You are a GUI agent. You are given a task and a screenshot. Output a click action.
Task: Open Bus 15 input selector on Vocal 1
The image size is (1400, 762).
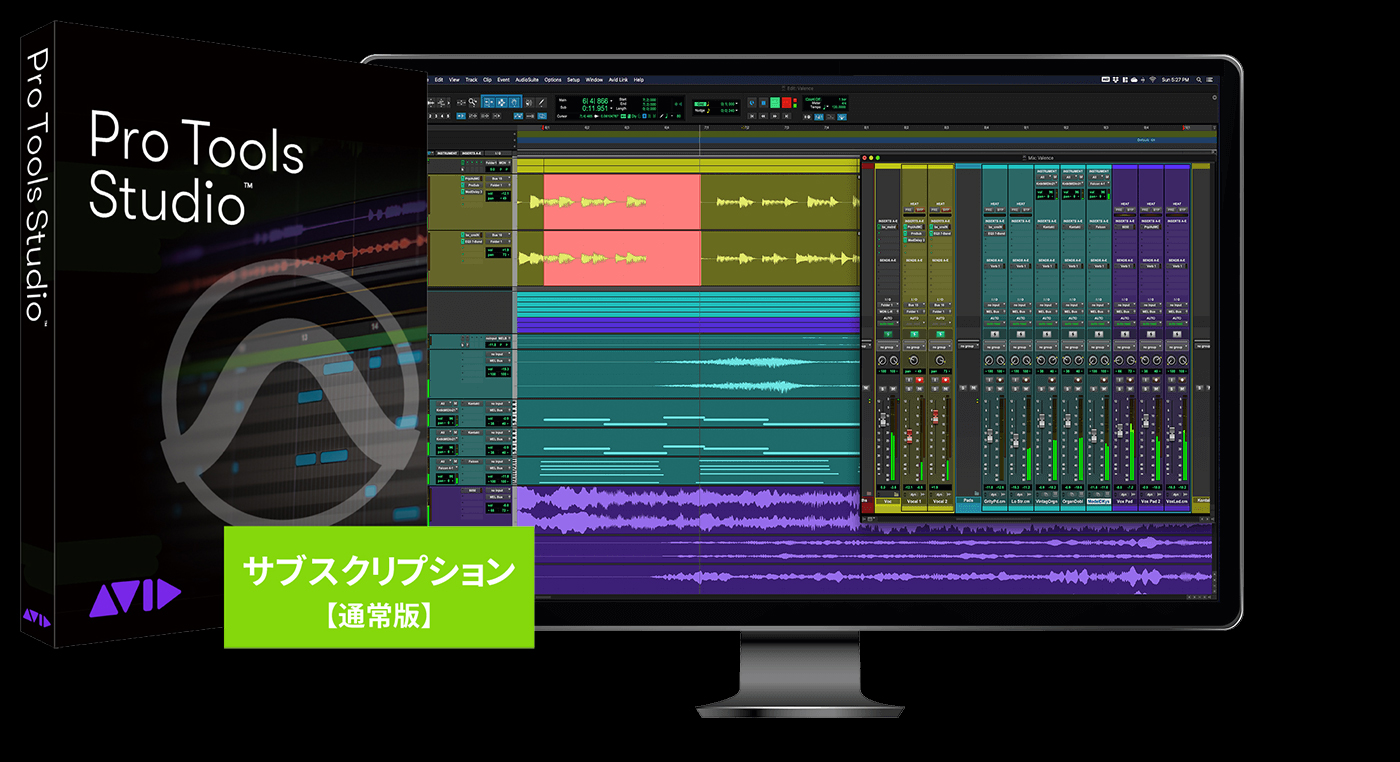(x=914, y=305)
